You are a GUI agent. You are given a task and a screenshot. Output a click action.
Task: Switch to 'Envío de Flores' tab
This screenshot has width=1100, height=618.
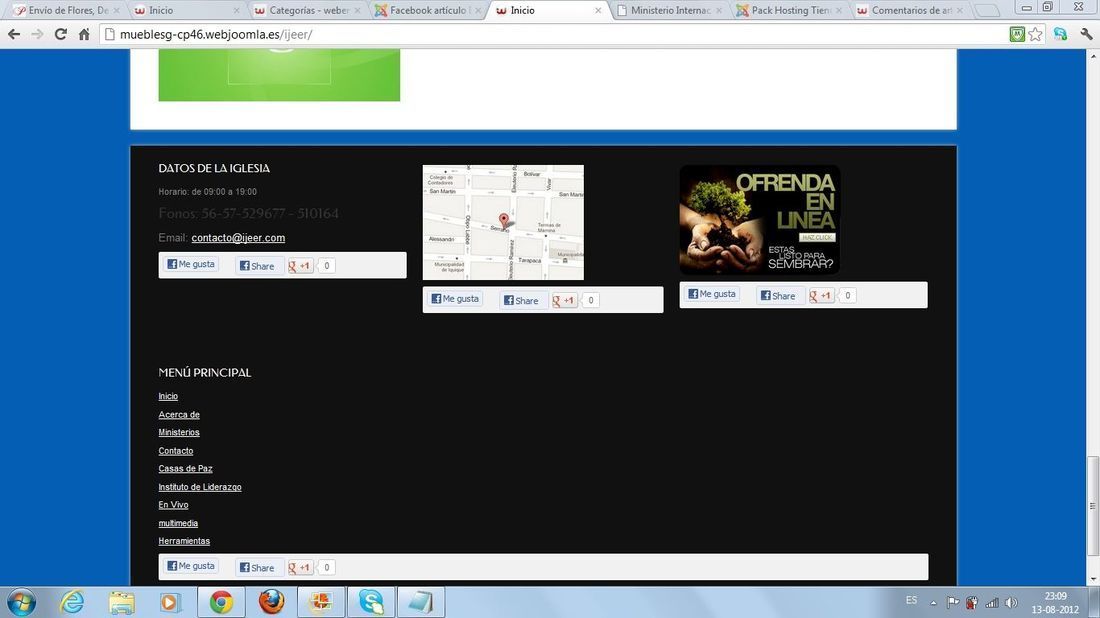pos(68,11)
